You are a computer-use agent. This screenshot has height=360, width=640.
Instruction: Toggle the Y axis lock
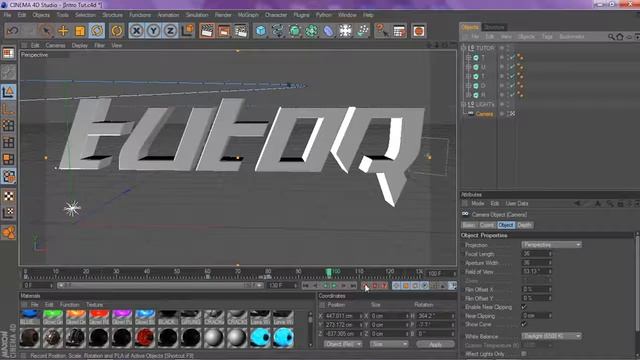click(x=153, y=31)
